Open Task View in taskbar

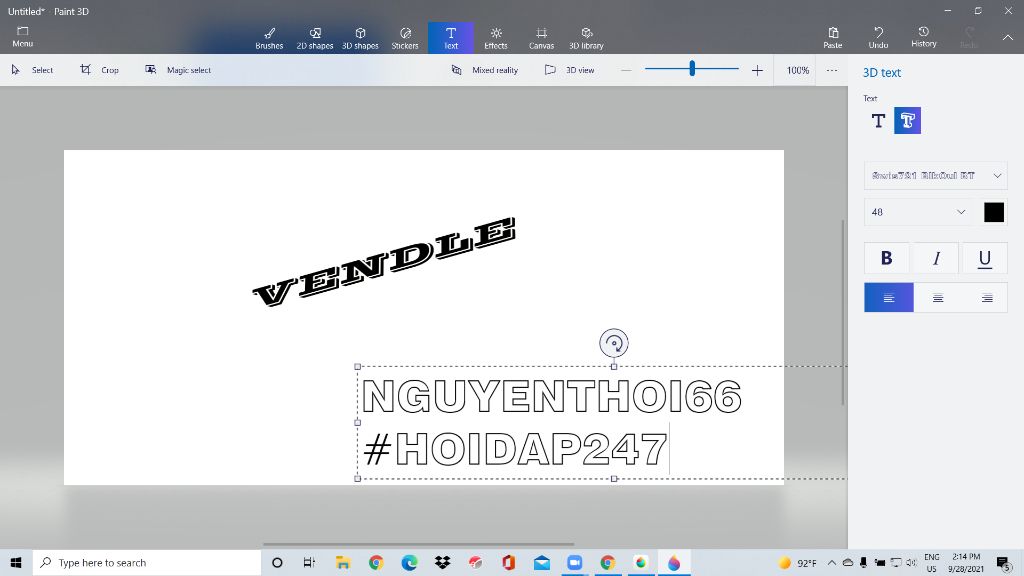point(310,562)
